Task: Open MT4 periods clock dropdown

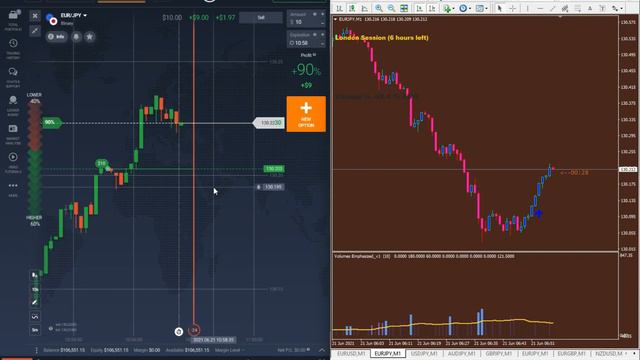Action: pyautogui.click(x=464, y=8)
